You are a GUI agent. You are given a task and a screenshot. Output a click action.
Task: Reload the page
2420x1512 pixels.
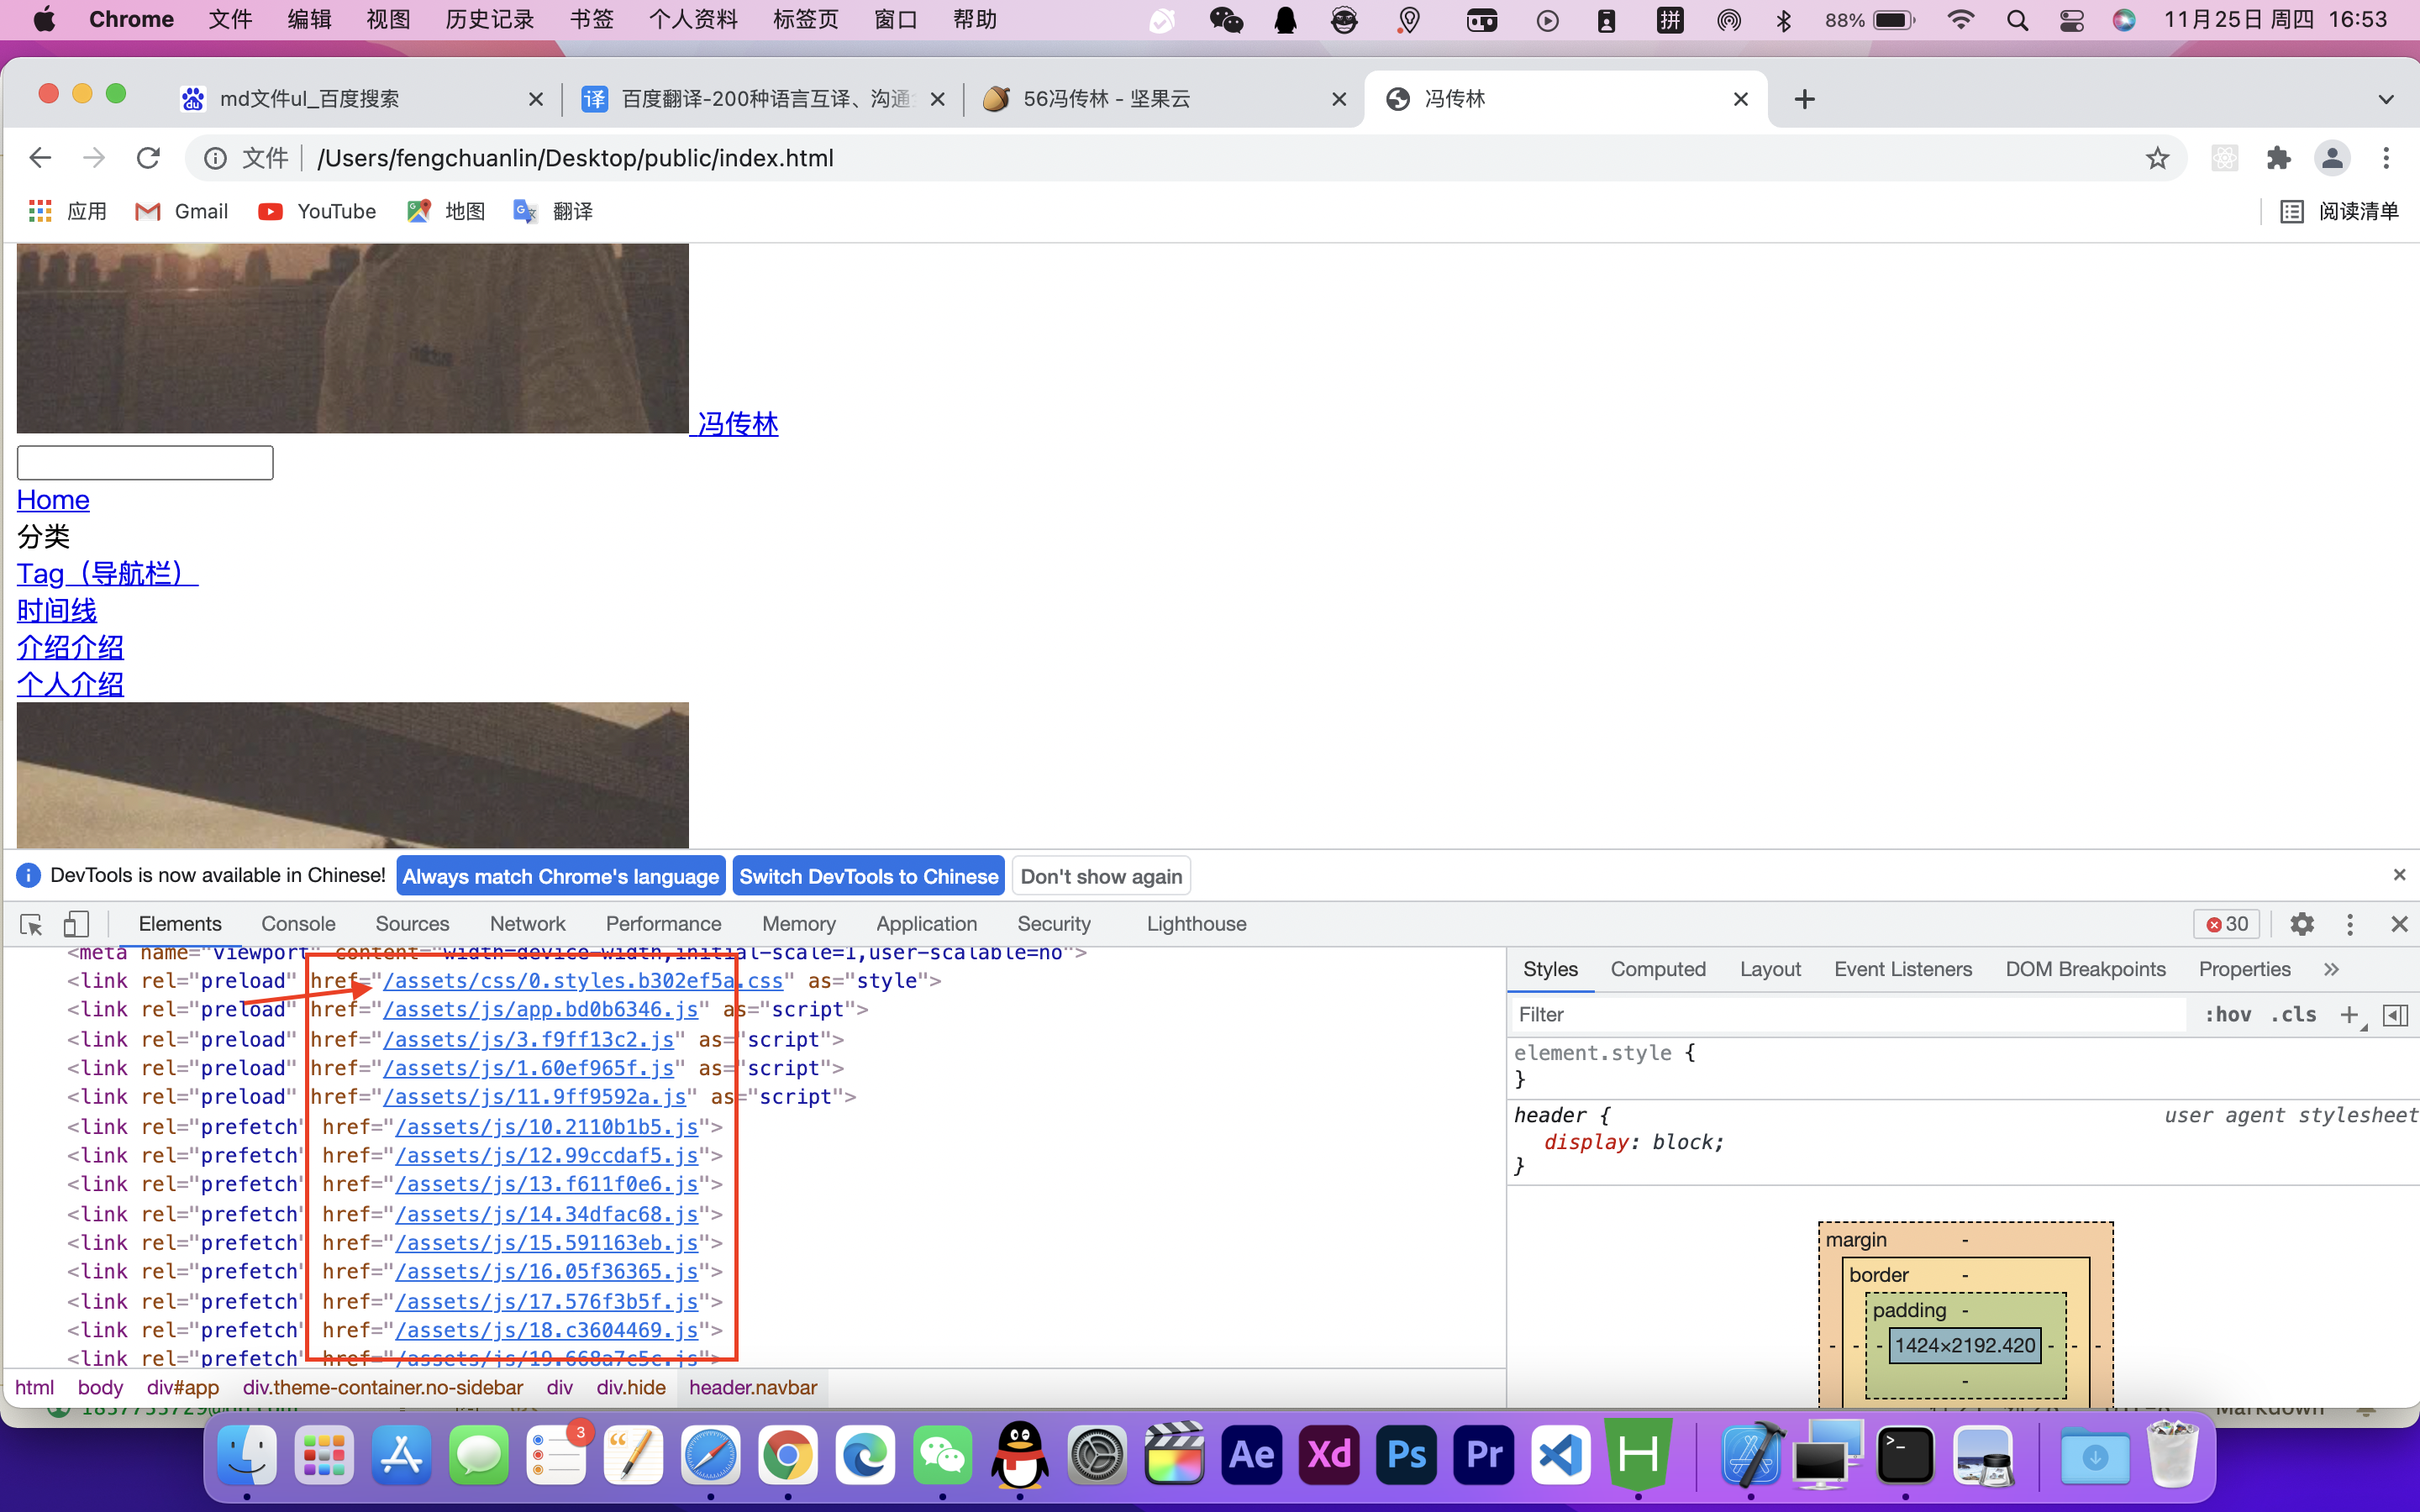[148, 158]
